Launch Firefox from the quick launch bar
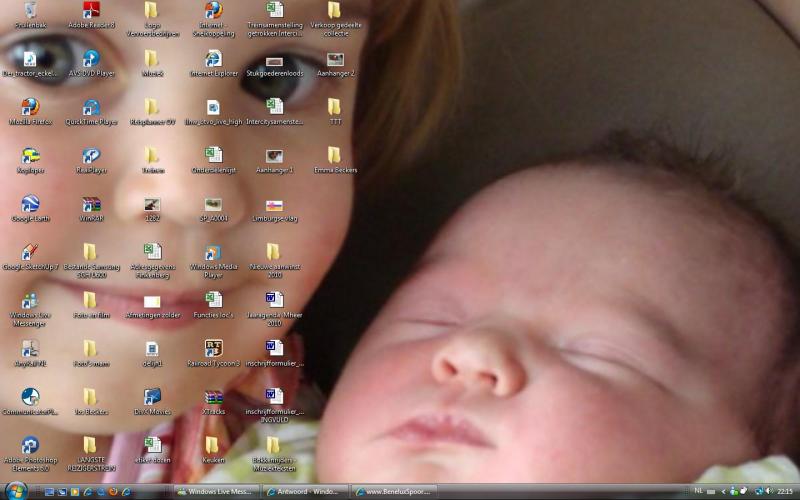800x500 pixels. tap(113, 492)
